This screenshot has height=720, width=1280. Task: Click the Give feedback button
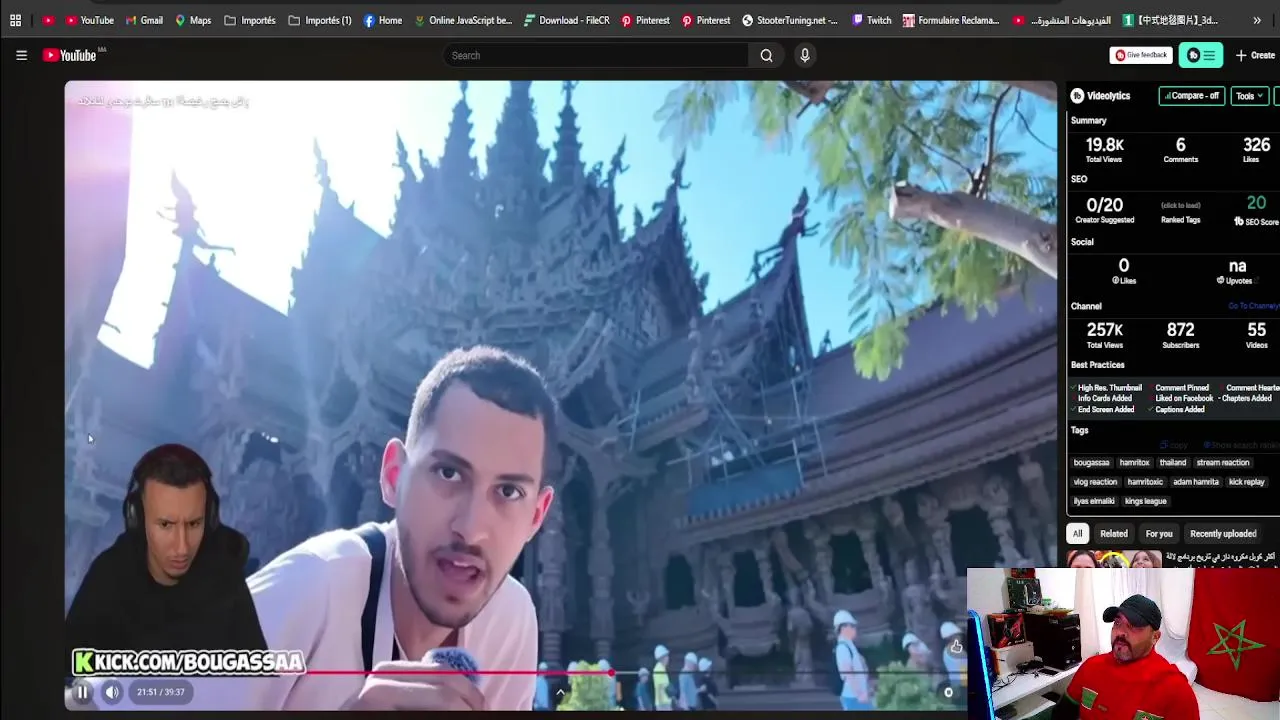pos(1141,55)
